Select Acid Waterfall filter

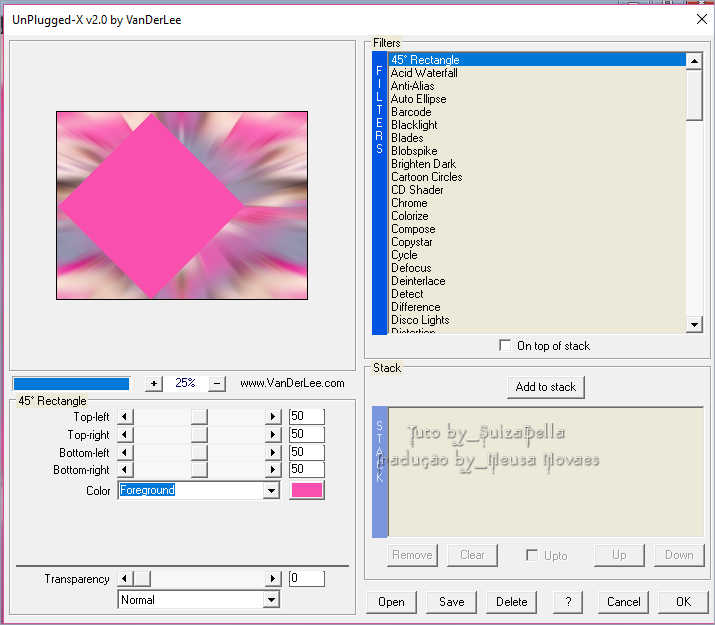coord(537,73)
